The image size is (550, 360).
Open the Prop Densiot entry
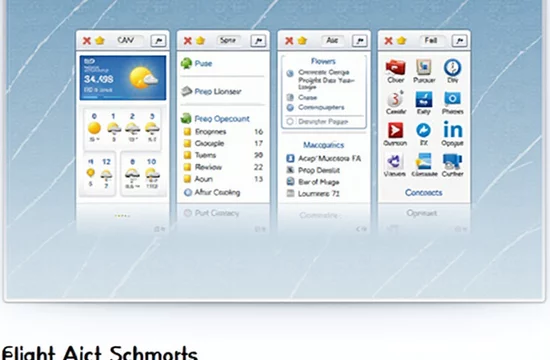click(x=313, y=170)
